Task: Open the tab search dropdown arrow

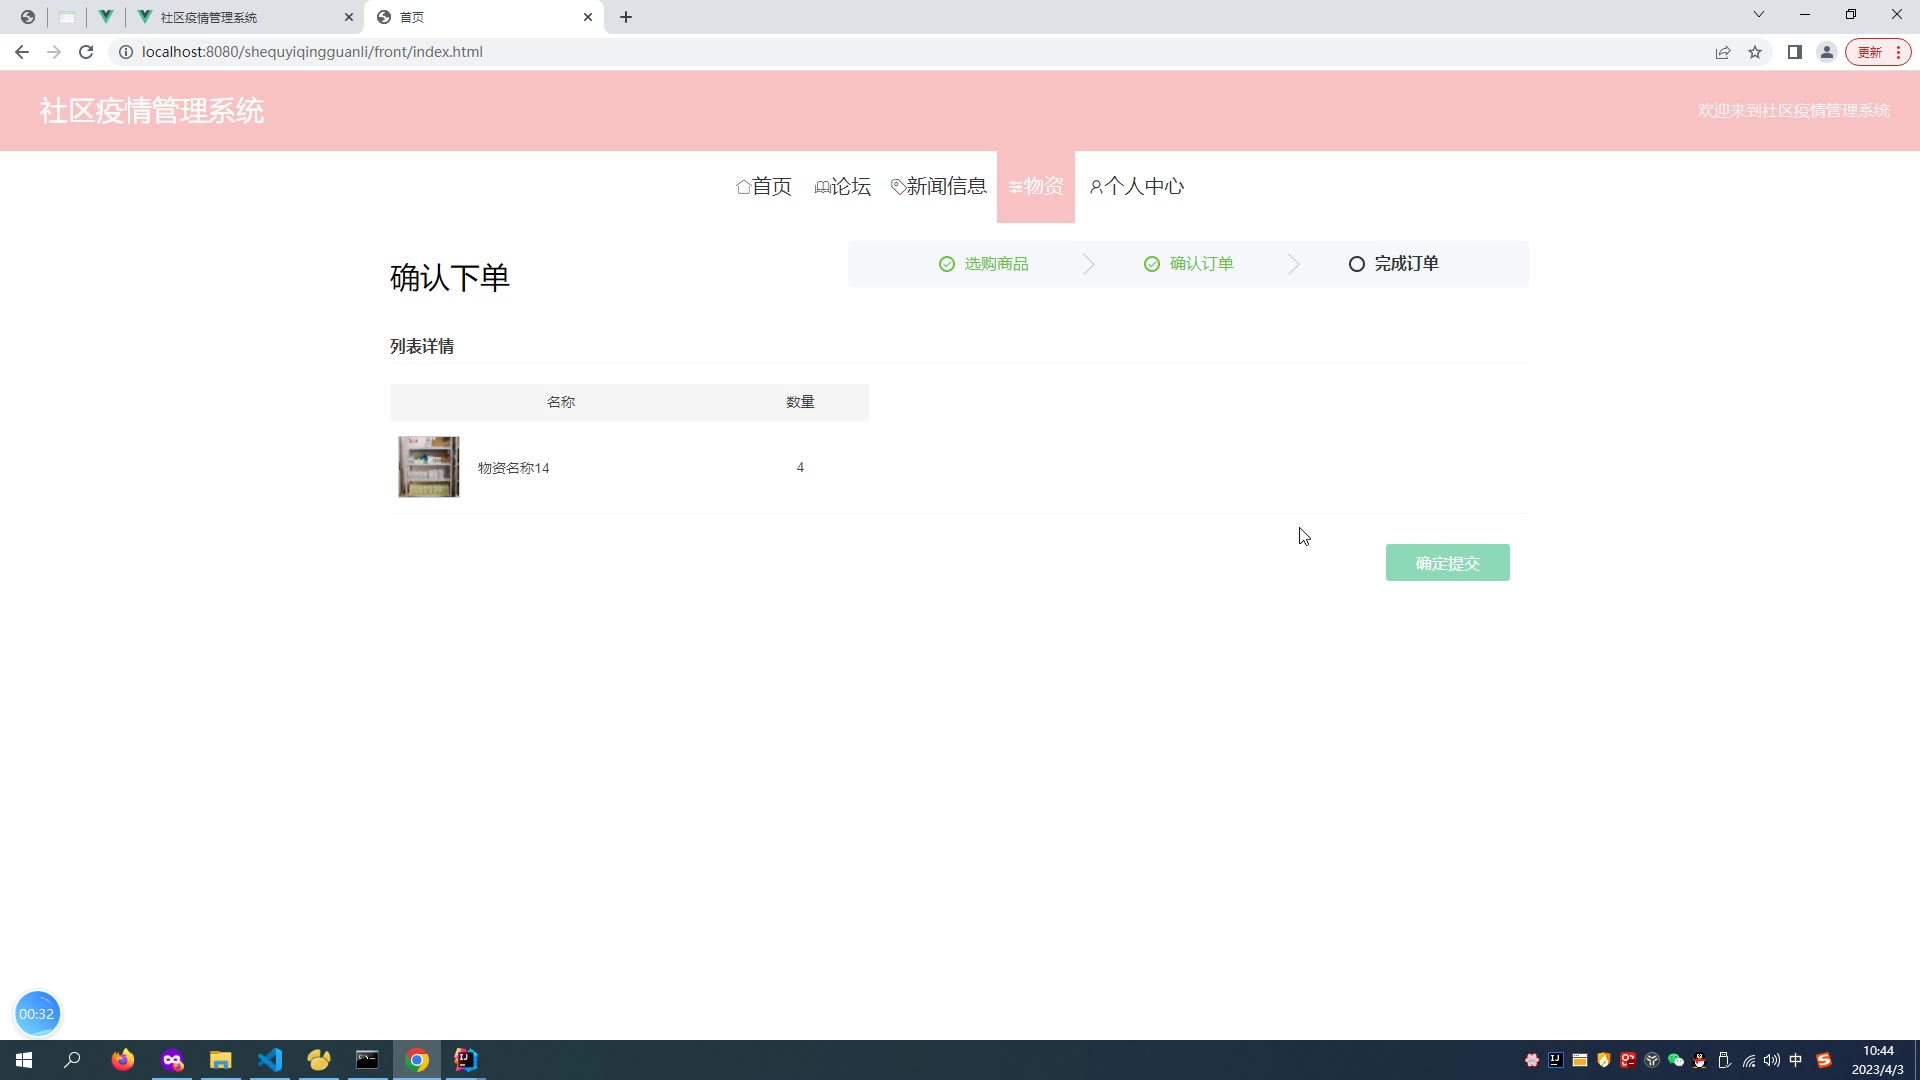Action: click(x=1759, y=15)
